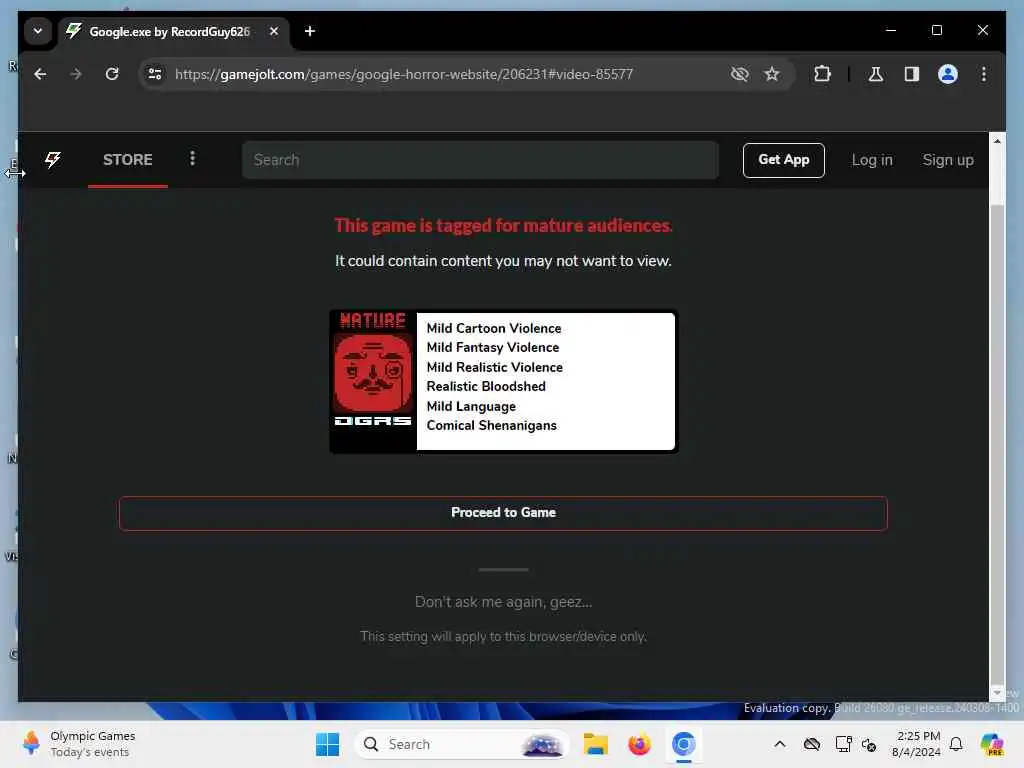Click the Chrome taskbar icon
The image size is (1024, 768).
[684, 744]
